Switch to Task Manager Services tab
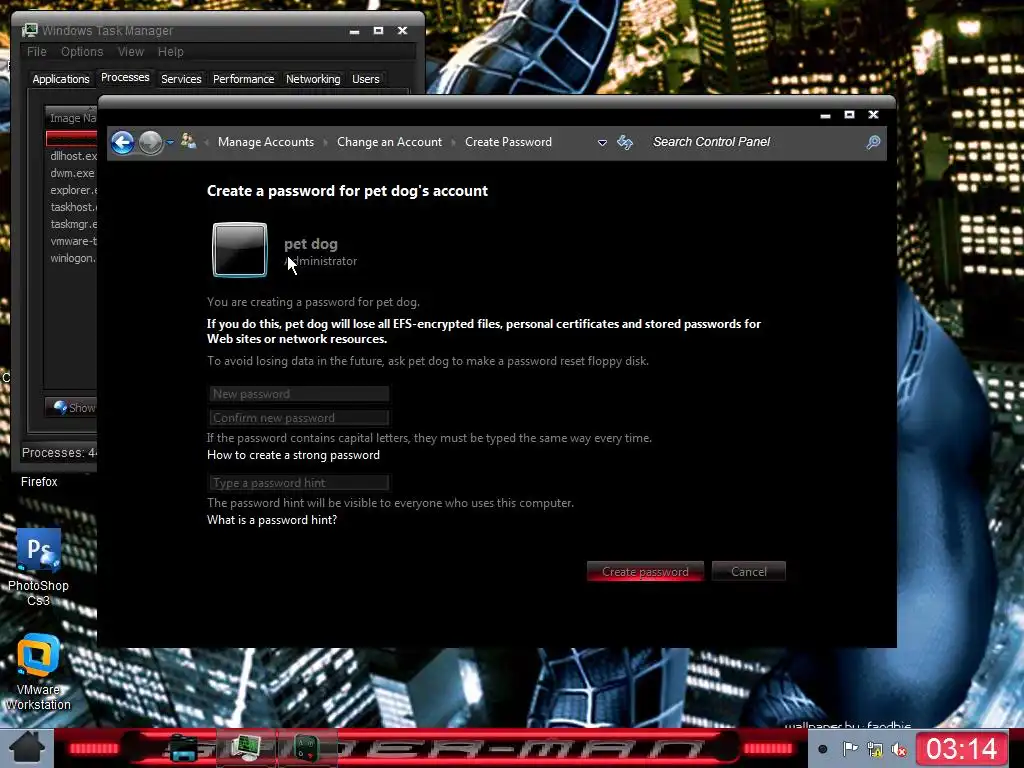1024x768 pixels. pyautogui.click(x=181, y=79)
